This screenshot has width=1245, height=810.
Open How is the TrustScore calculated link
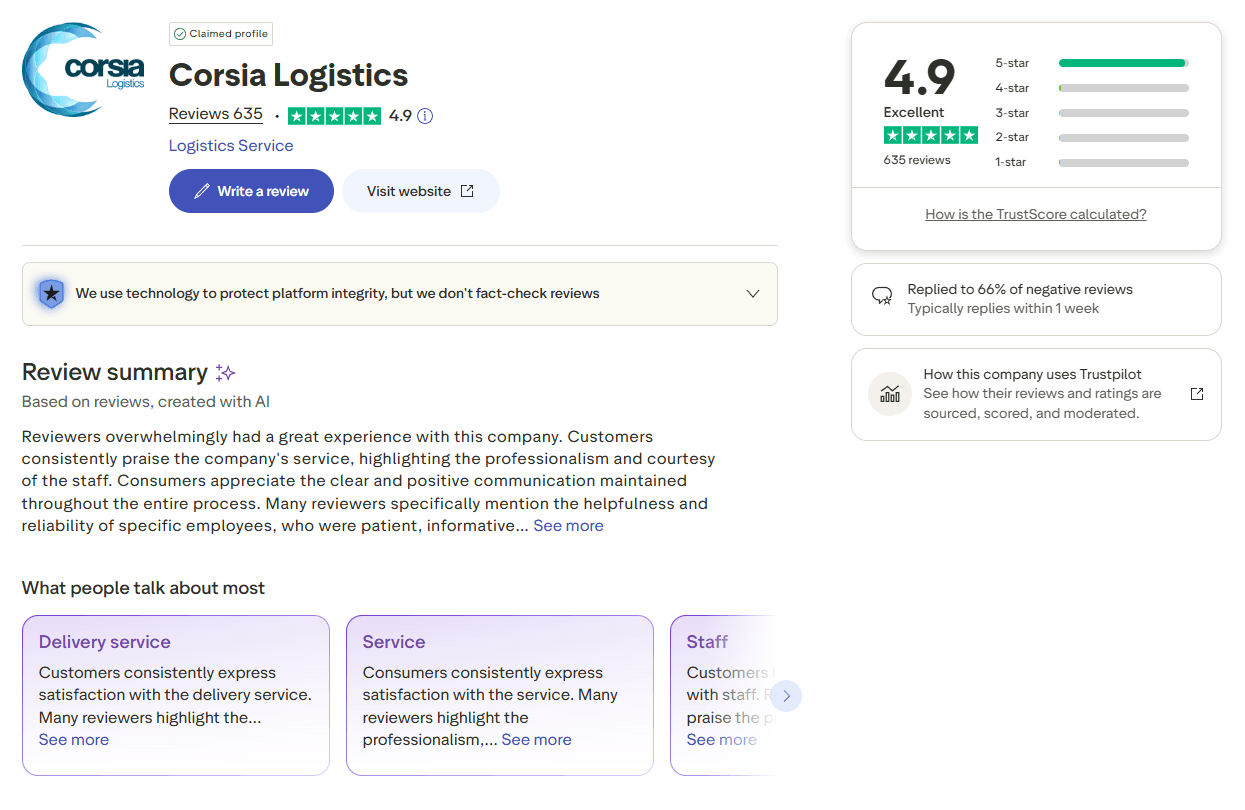(x=1036, y=214)
